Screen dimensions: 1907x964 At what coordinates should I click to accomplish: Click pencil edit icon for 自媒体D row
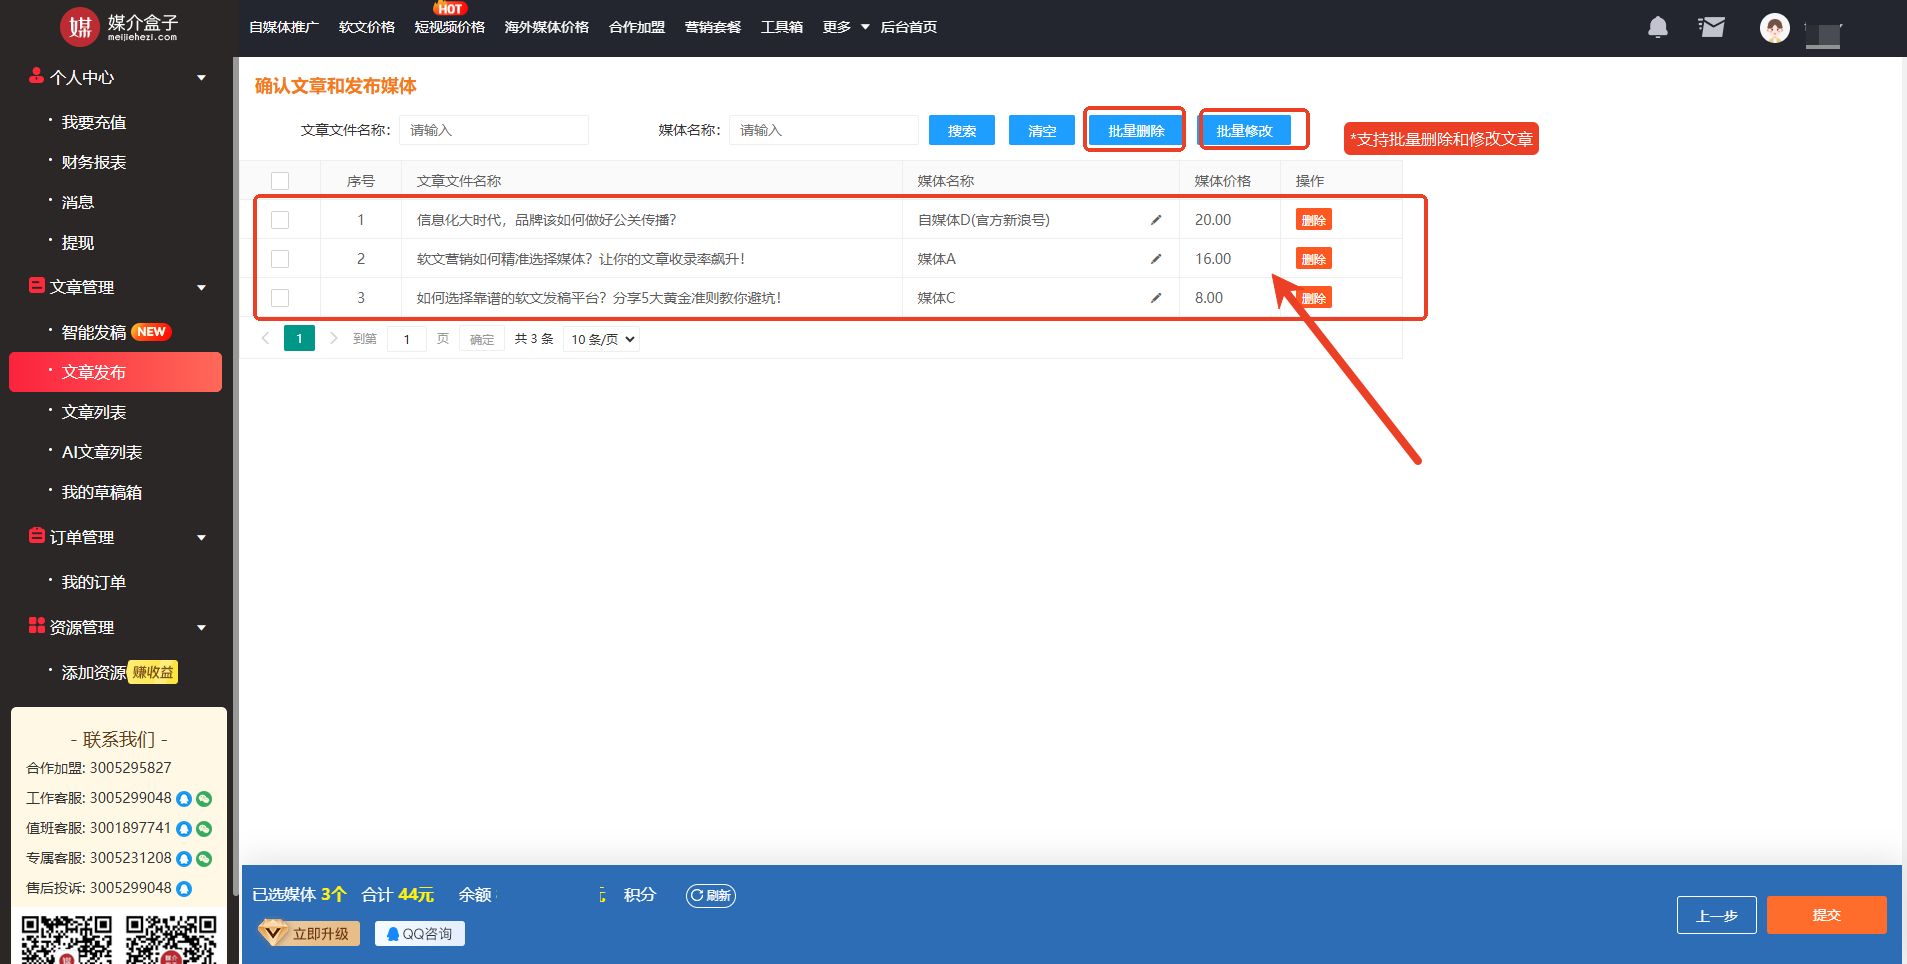pyautogui.click(x=1156, y=220)
